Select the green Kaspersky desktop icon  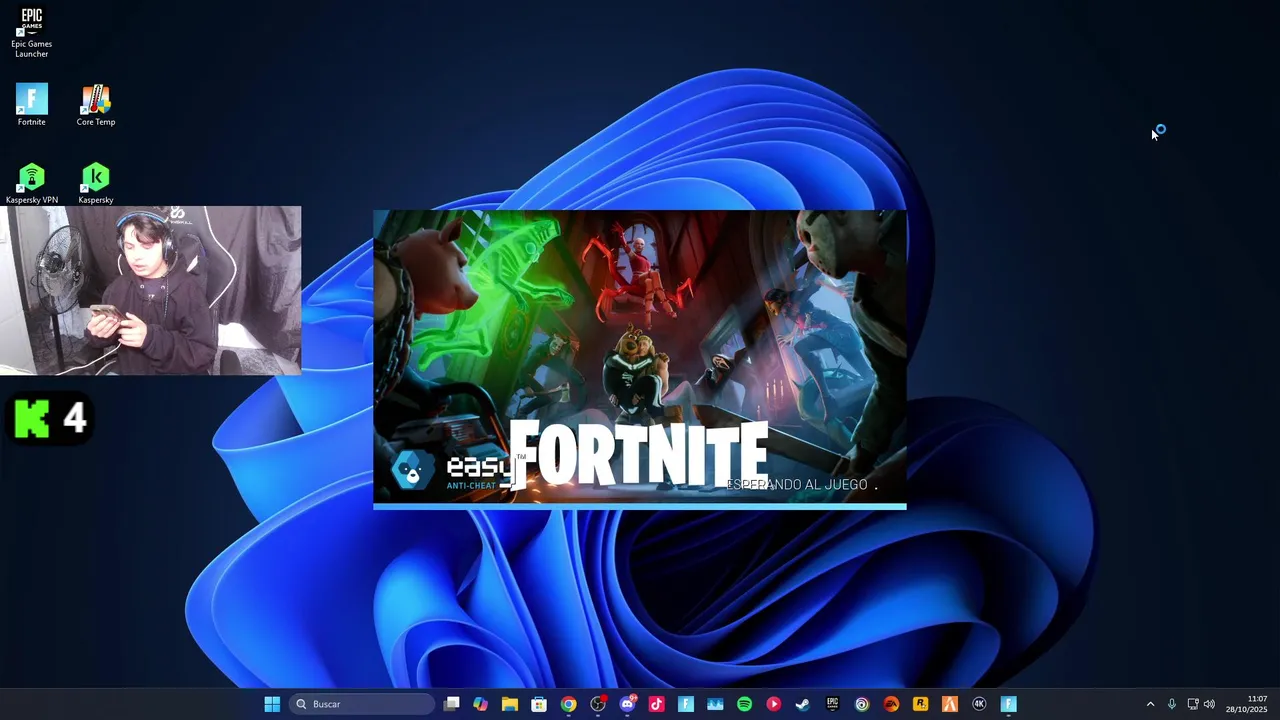point(96,184)
